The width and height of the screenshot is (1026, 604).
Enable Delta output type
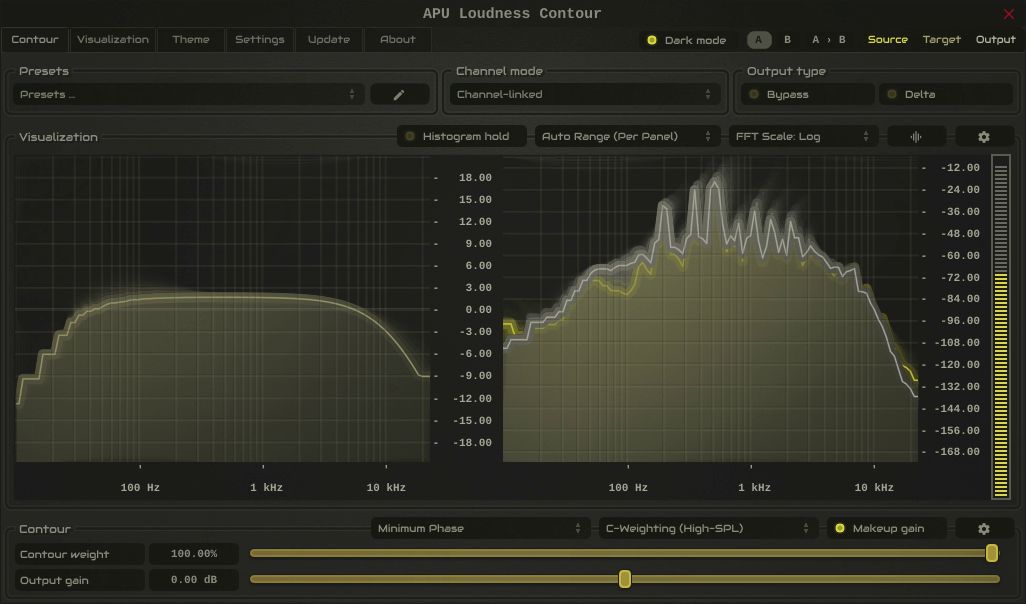[x=946, y=94]
